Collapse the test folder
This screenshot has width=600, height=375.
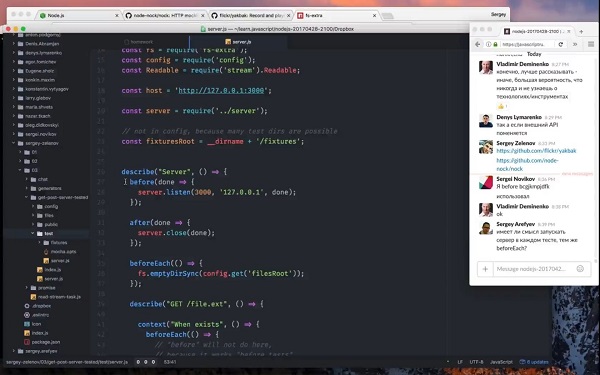(33, 233)
